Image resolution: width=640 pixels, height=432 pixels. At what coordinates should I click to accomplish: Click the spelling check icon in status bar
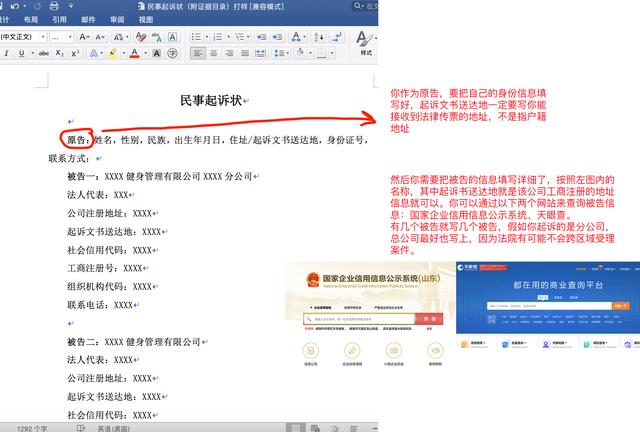(81, 428)
